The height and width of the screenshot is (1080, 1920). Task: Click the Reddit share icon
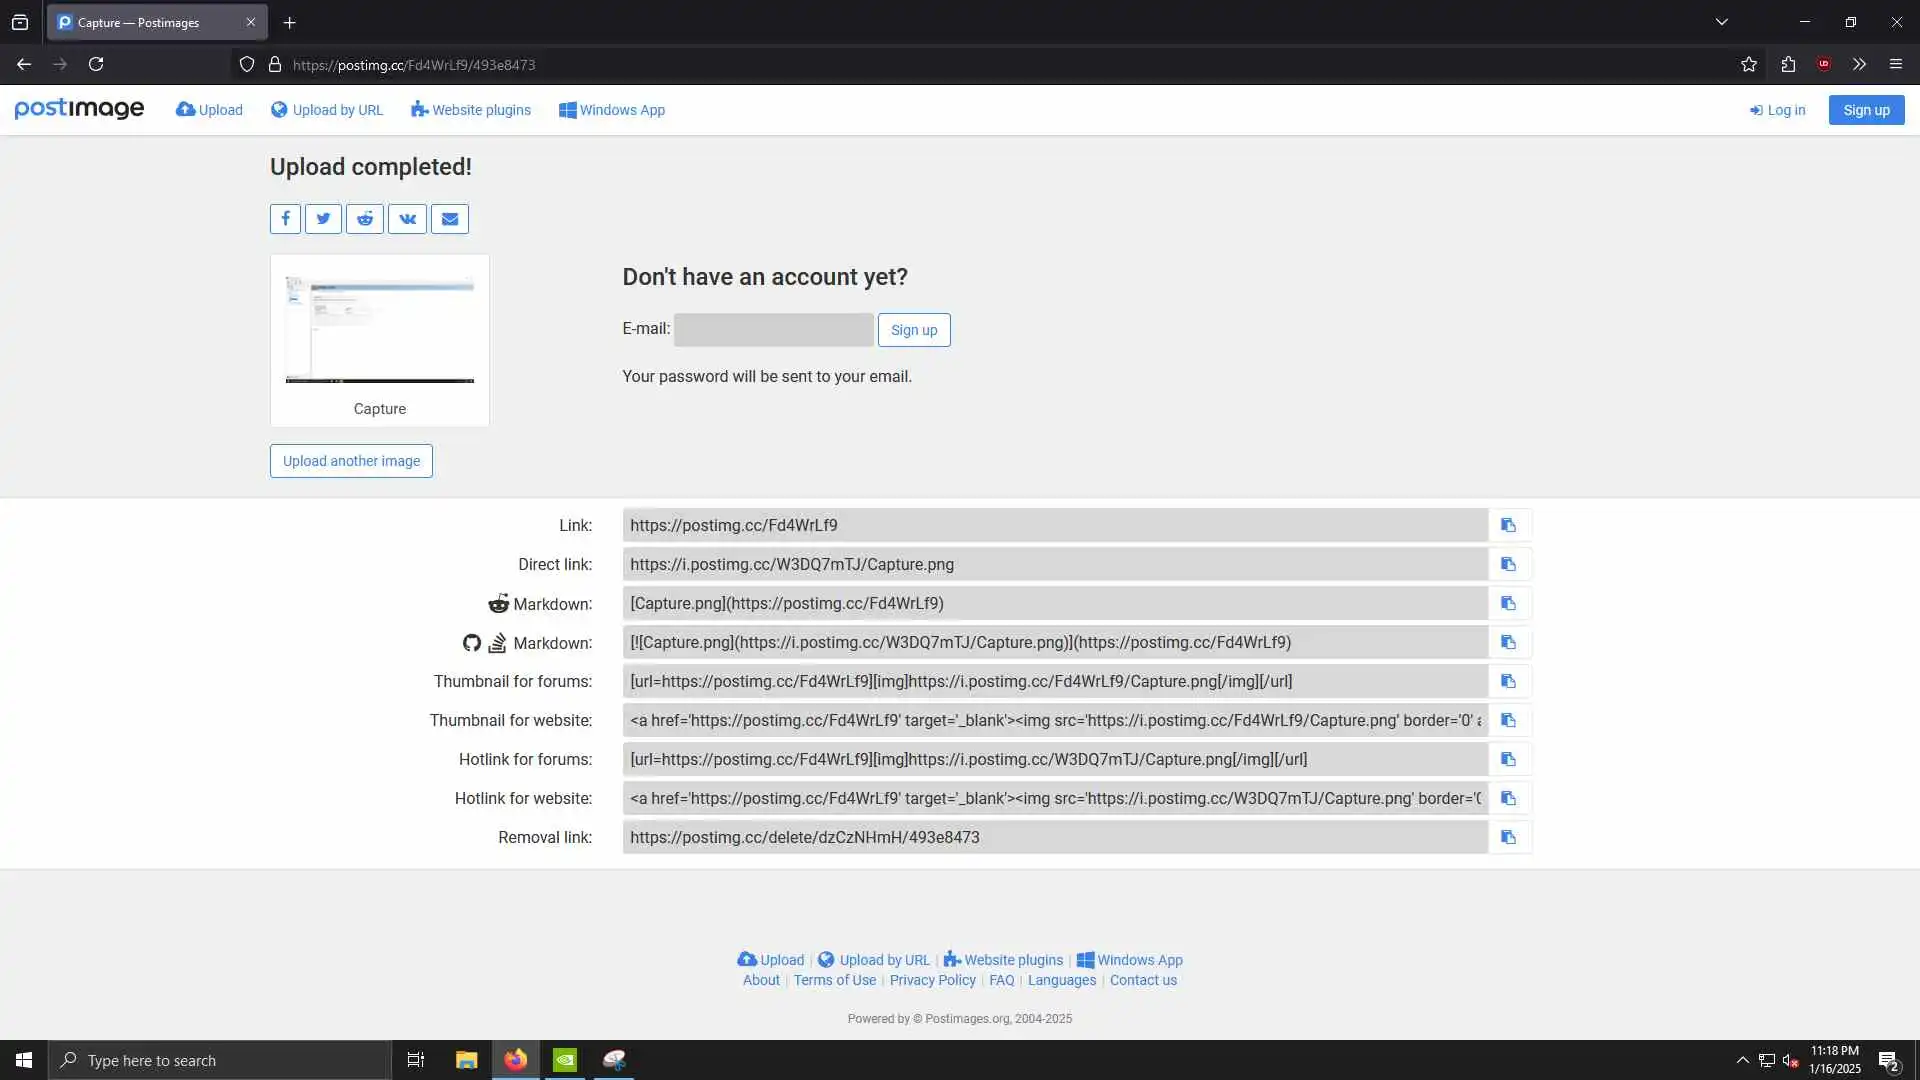click(365, 219)
